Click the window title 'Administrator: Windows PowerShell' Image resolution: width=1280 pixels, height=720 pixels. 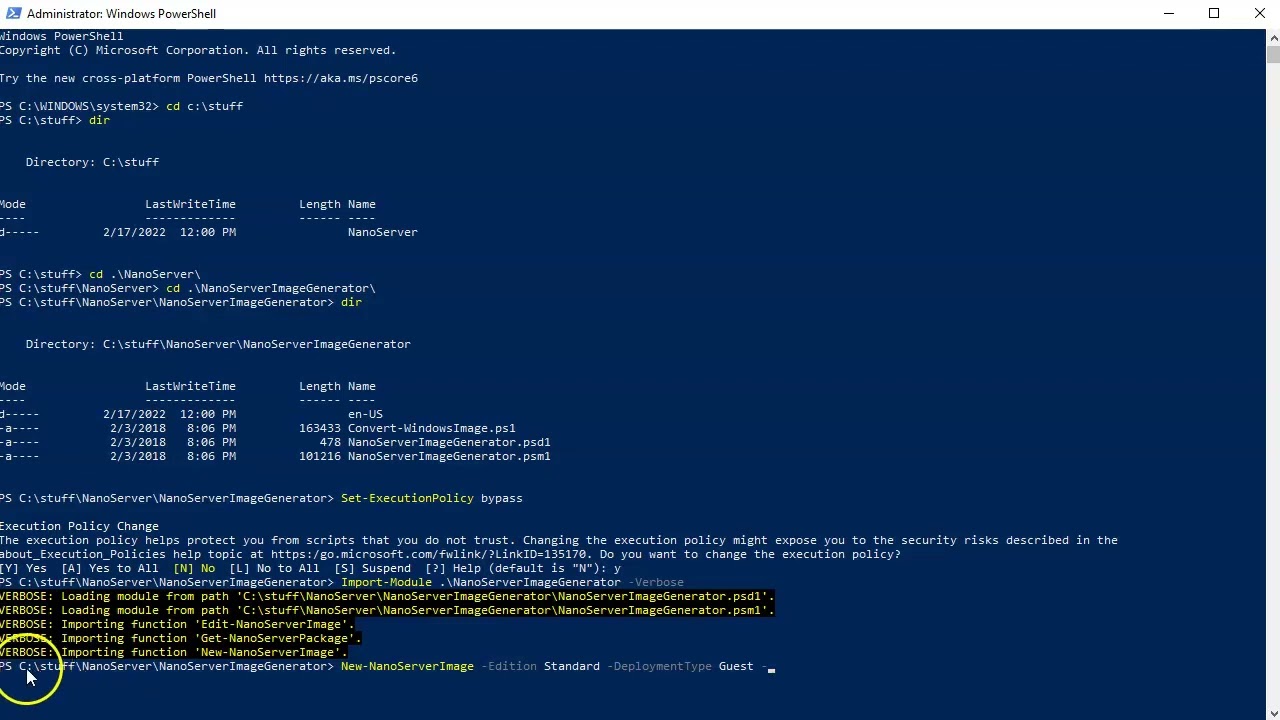(x=121, y=13)
